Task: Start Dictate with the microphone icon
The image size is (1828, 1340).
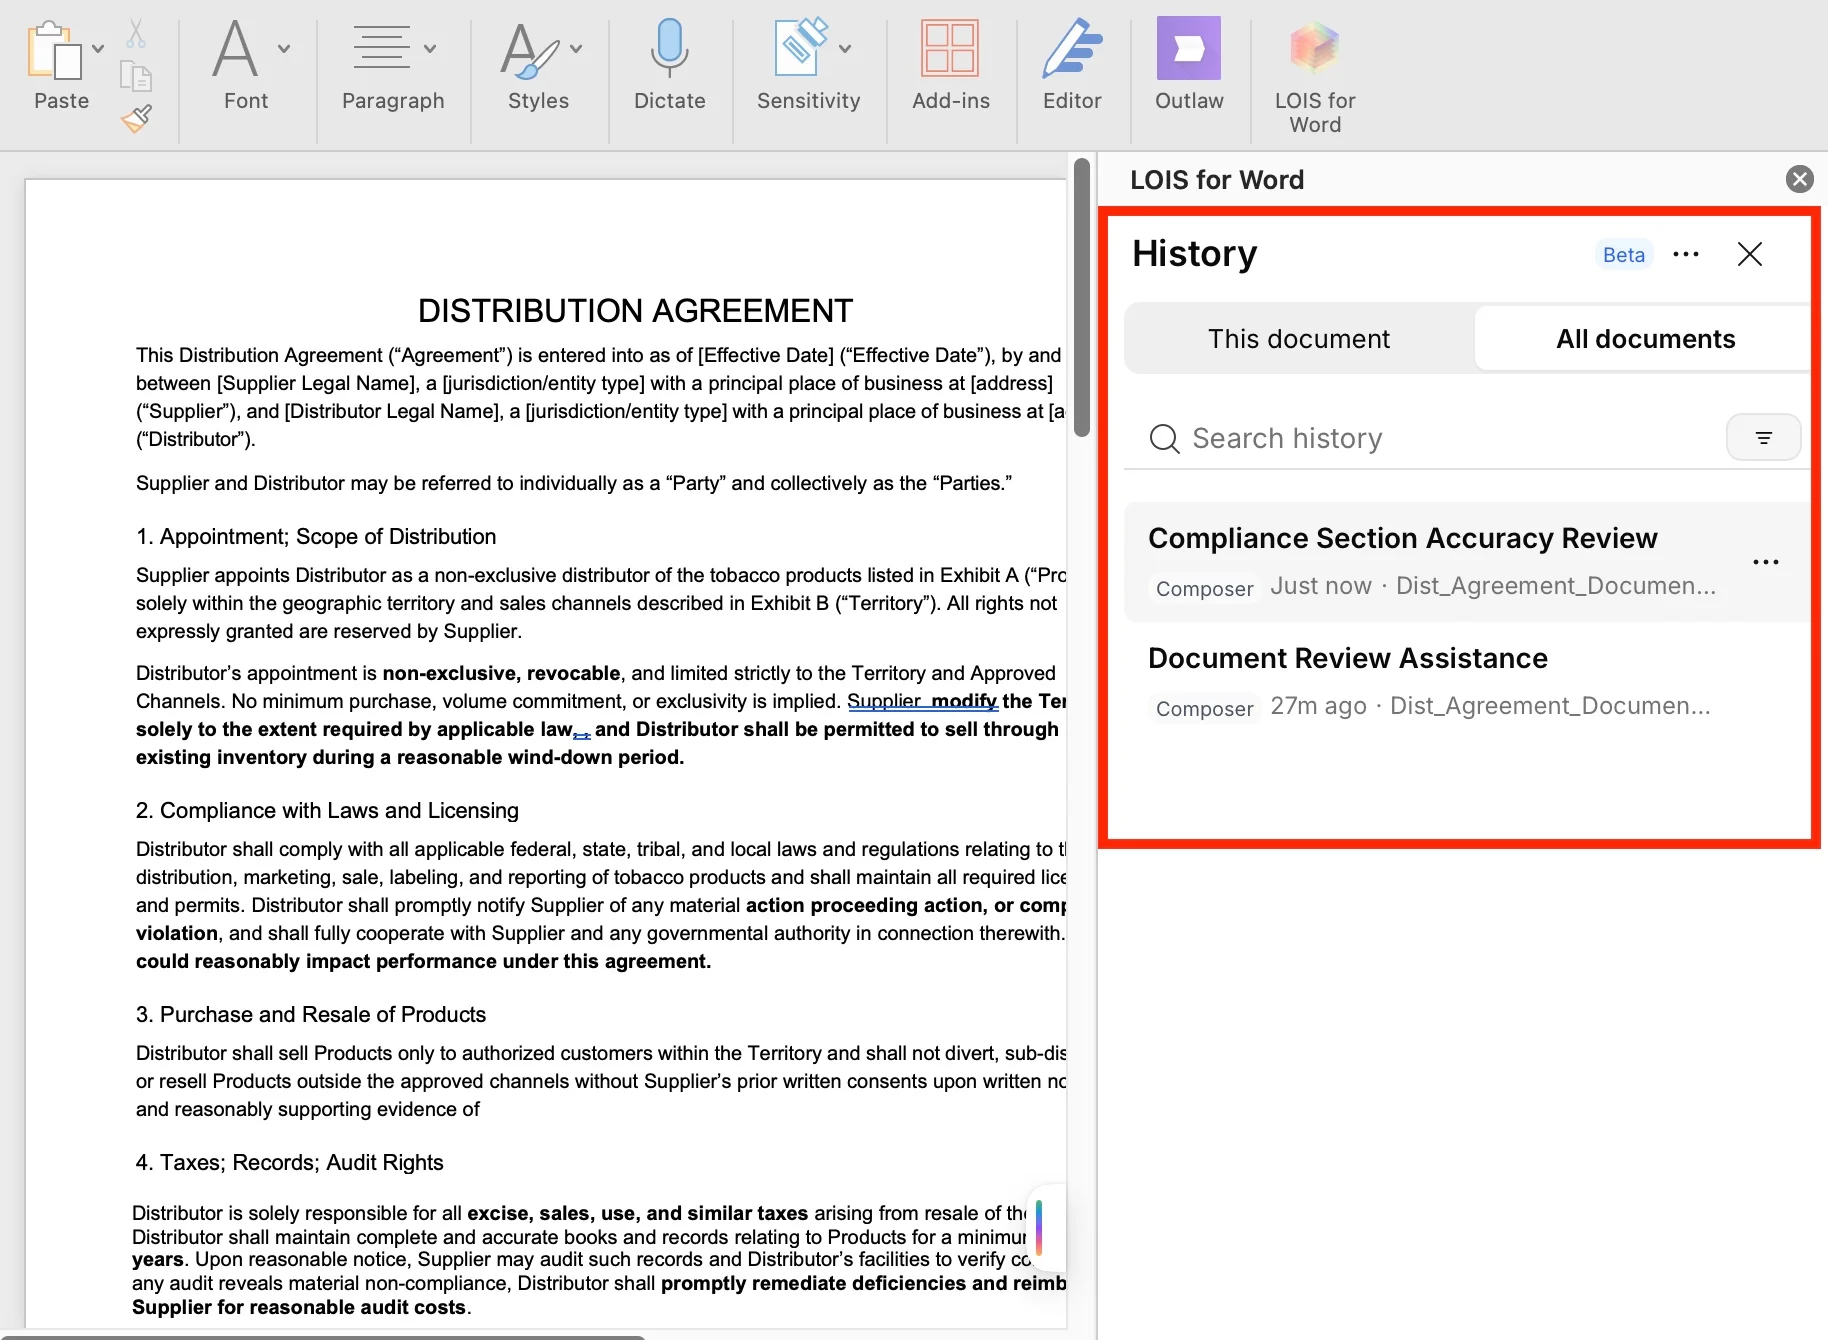Action: (x=670, y=48)
